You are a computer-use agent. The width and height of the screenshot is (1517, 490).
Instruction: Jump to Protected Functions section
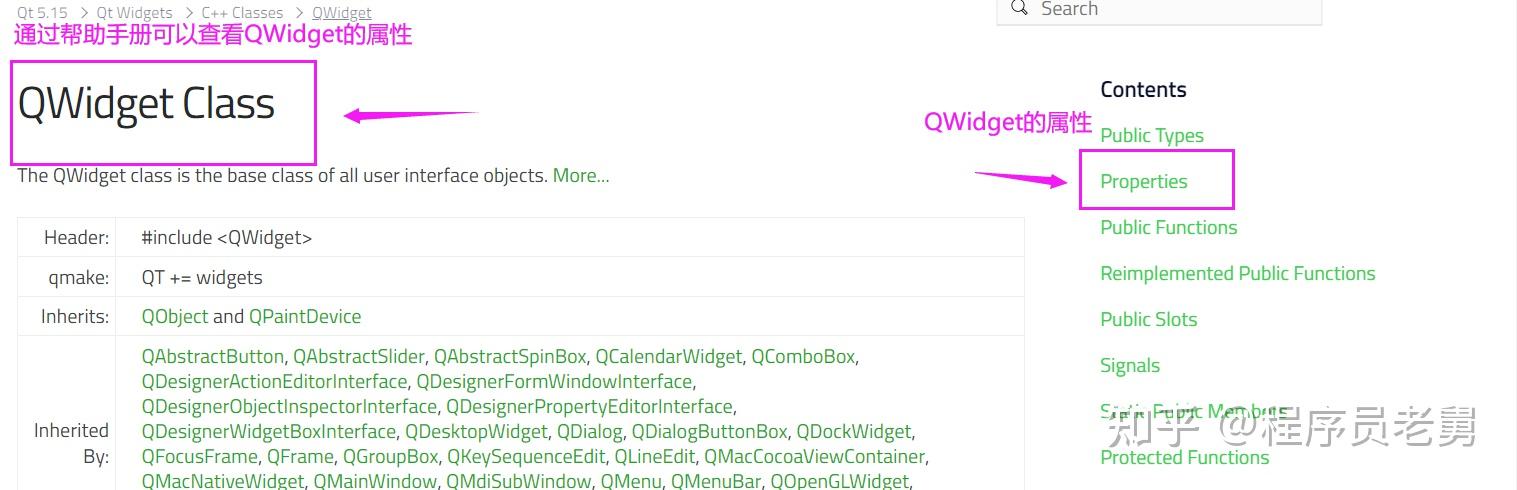1185,458
